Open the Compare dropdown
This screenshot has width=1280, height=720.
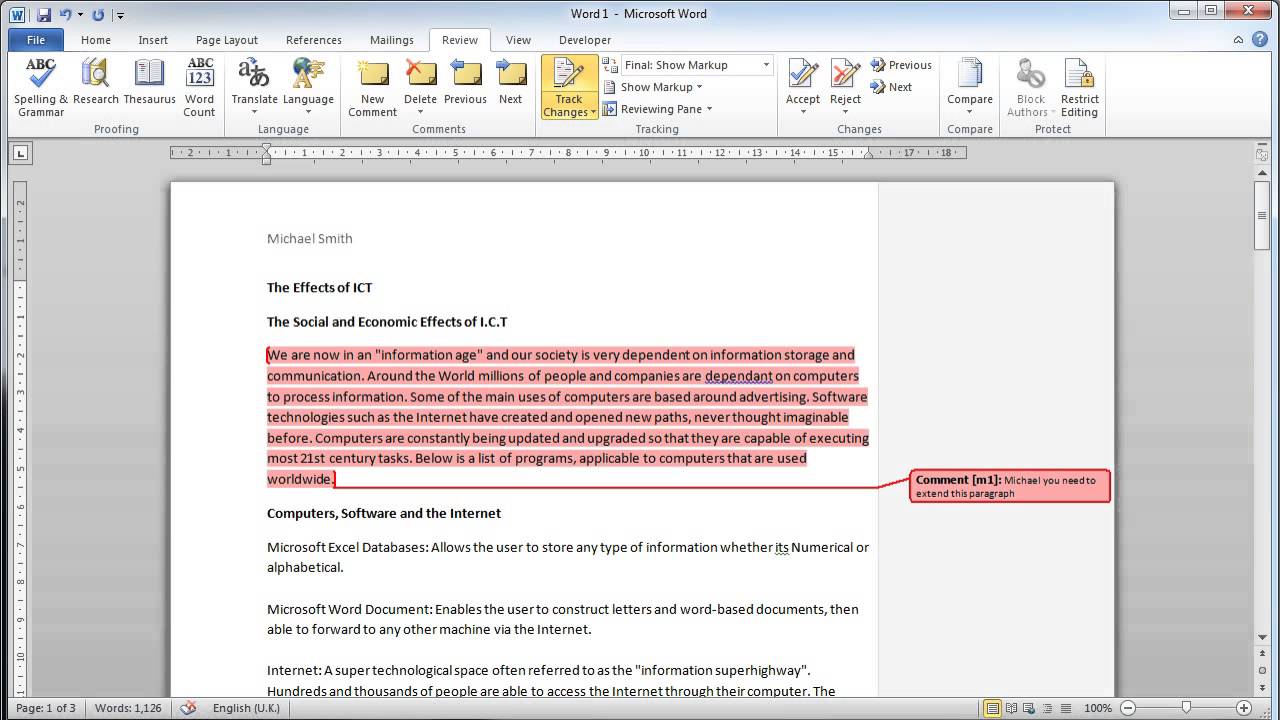click(x=970, y=87)
